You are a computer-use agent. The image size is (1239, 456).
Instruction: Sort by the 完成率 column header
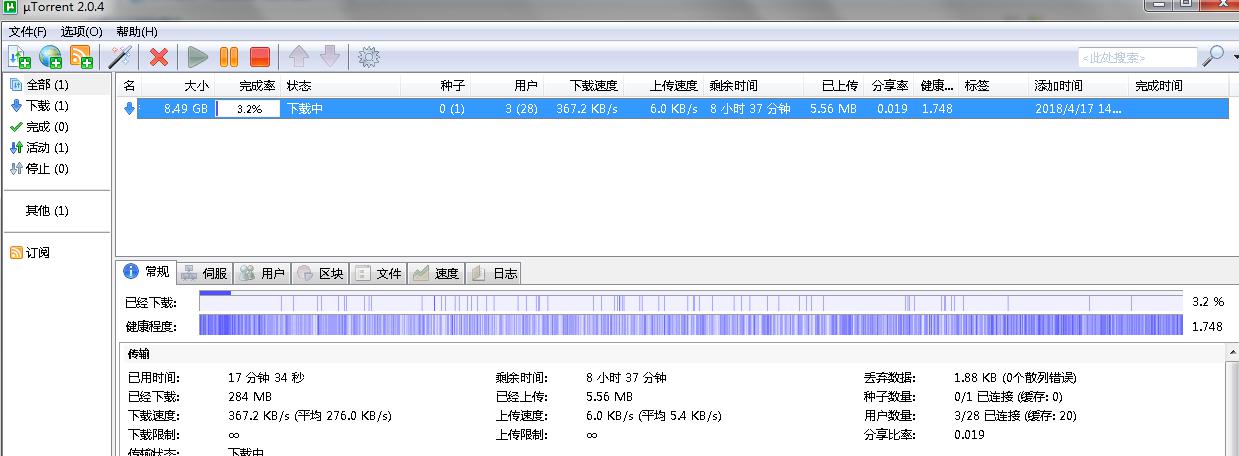tap(247, 86)
